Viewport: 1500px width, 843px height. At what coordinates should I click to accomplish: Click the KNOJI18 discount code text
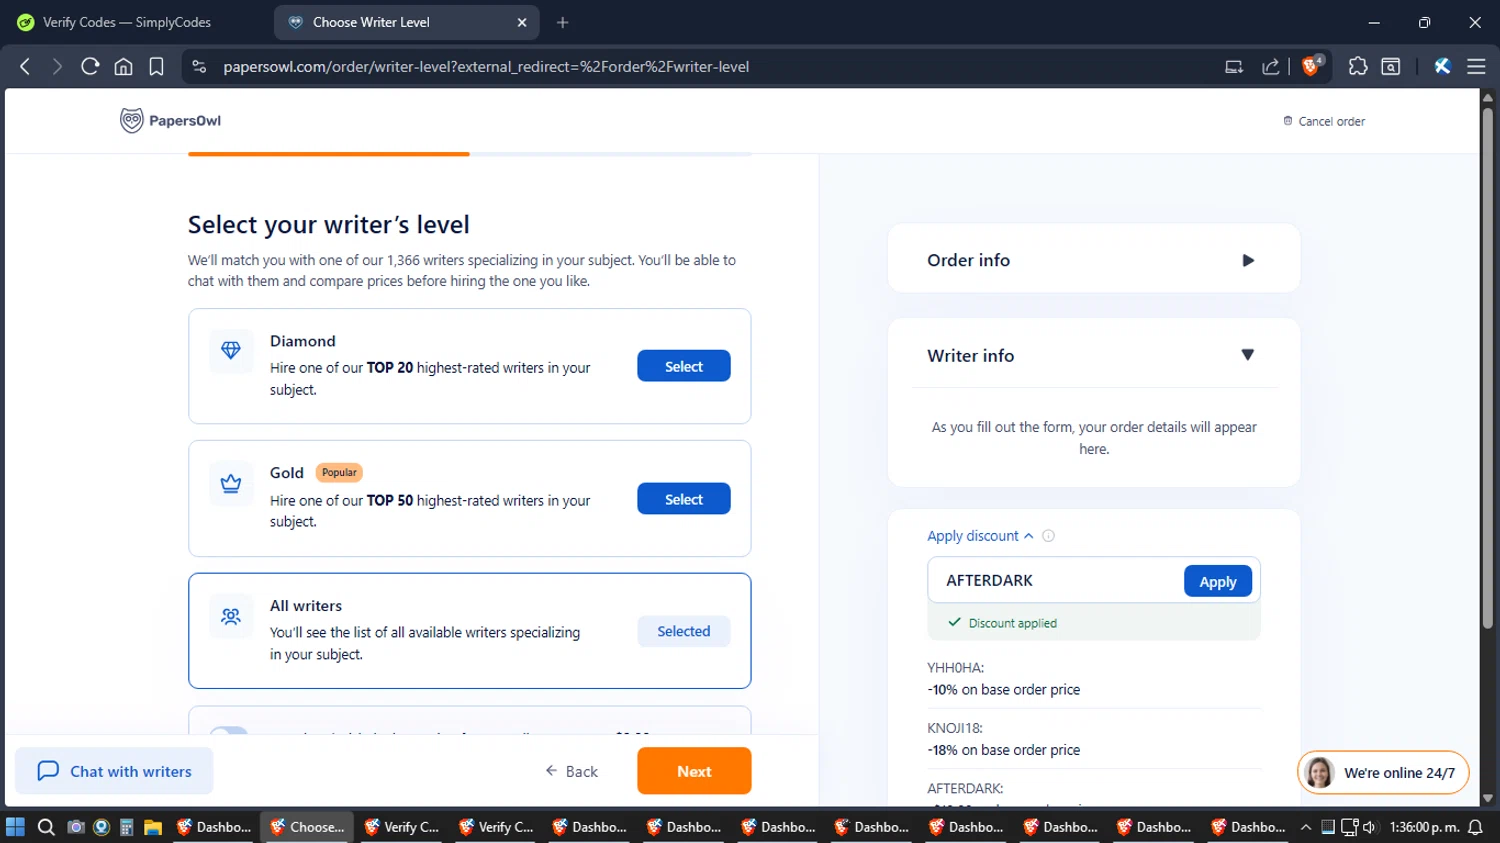pyautogui.click(x=955, y=728)
